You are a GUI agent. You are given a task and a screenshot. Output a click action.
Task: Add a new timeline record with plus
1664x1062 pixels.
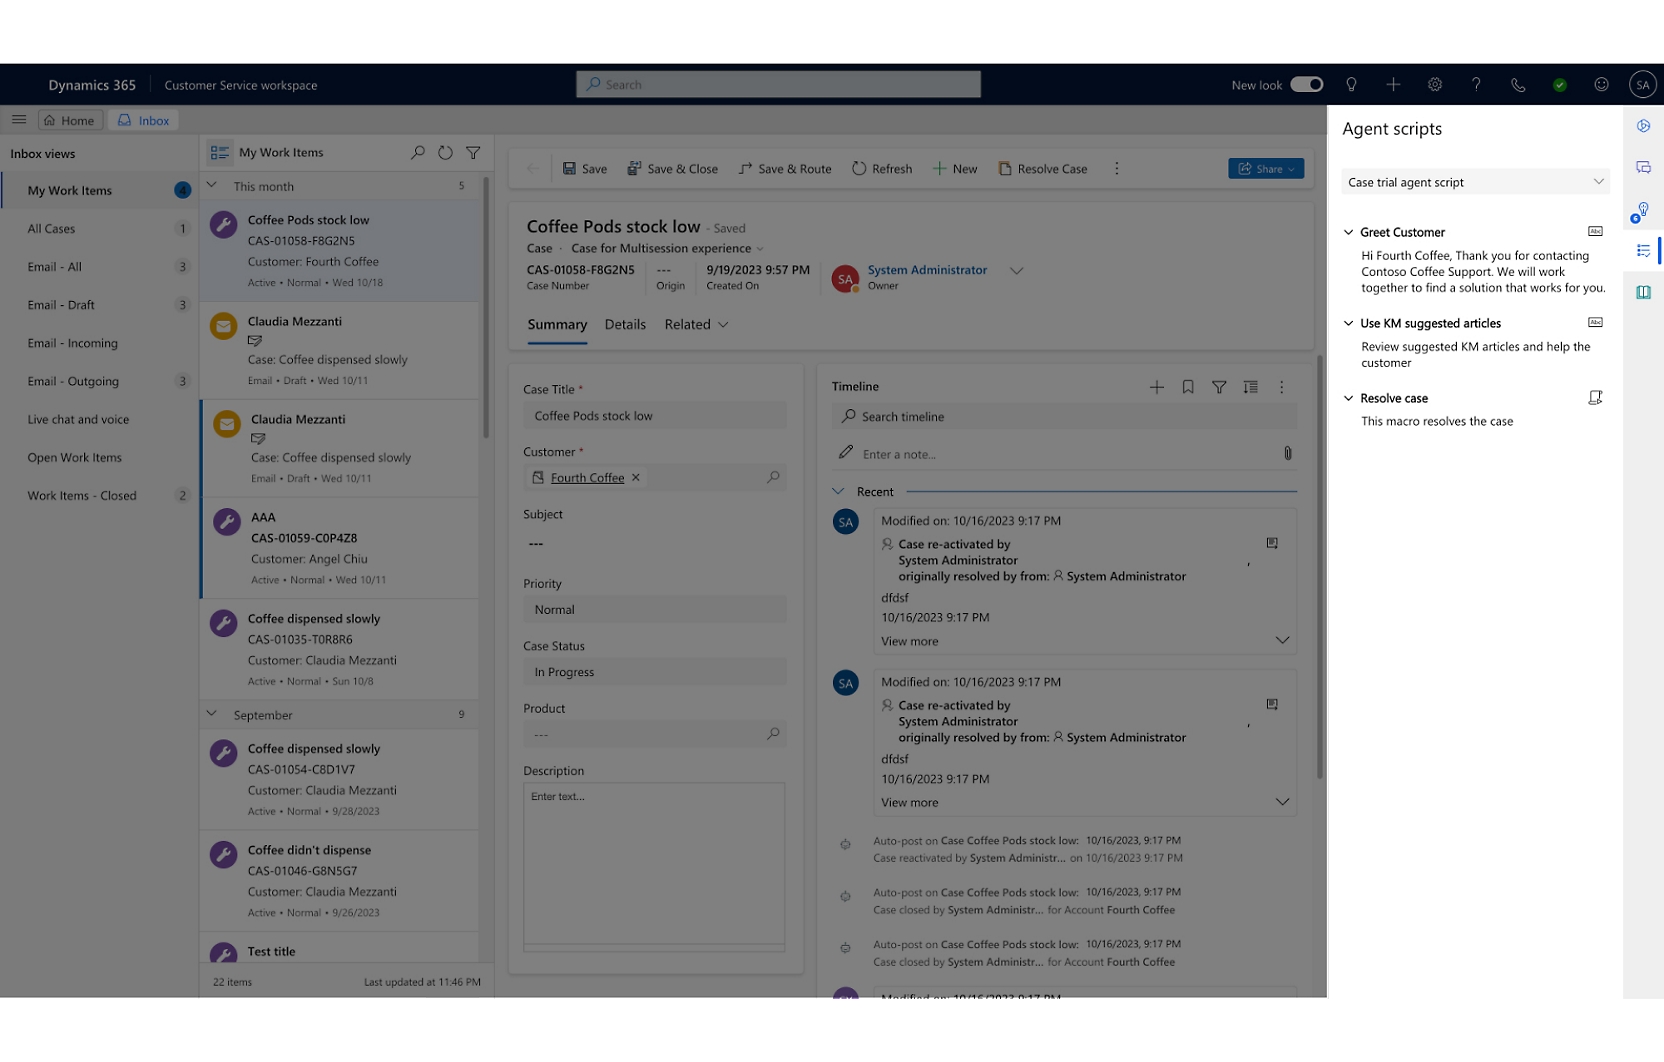(x=1156, y=387)
